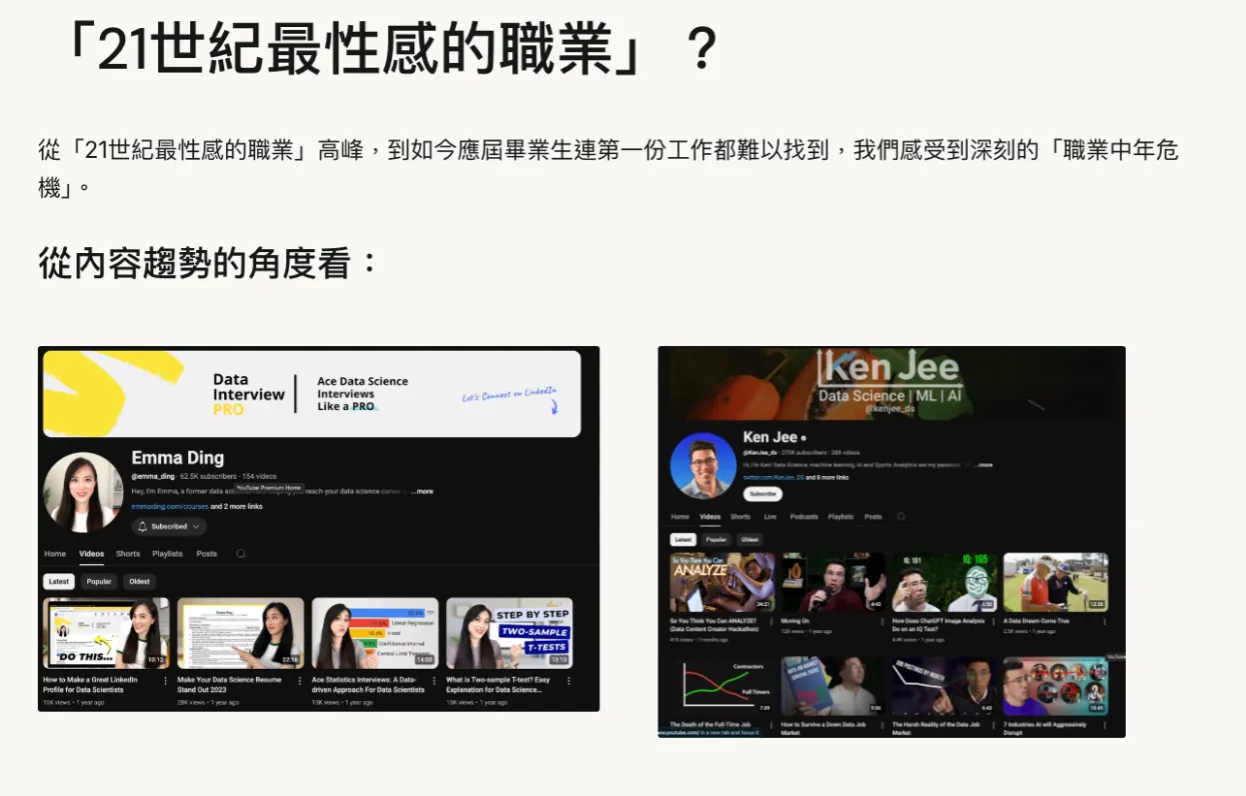
Task: Open the '7 Industries AI will Aggressively Disrupt' thumbnail
Action: 1055,686
